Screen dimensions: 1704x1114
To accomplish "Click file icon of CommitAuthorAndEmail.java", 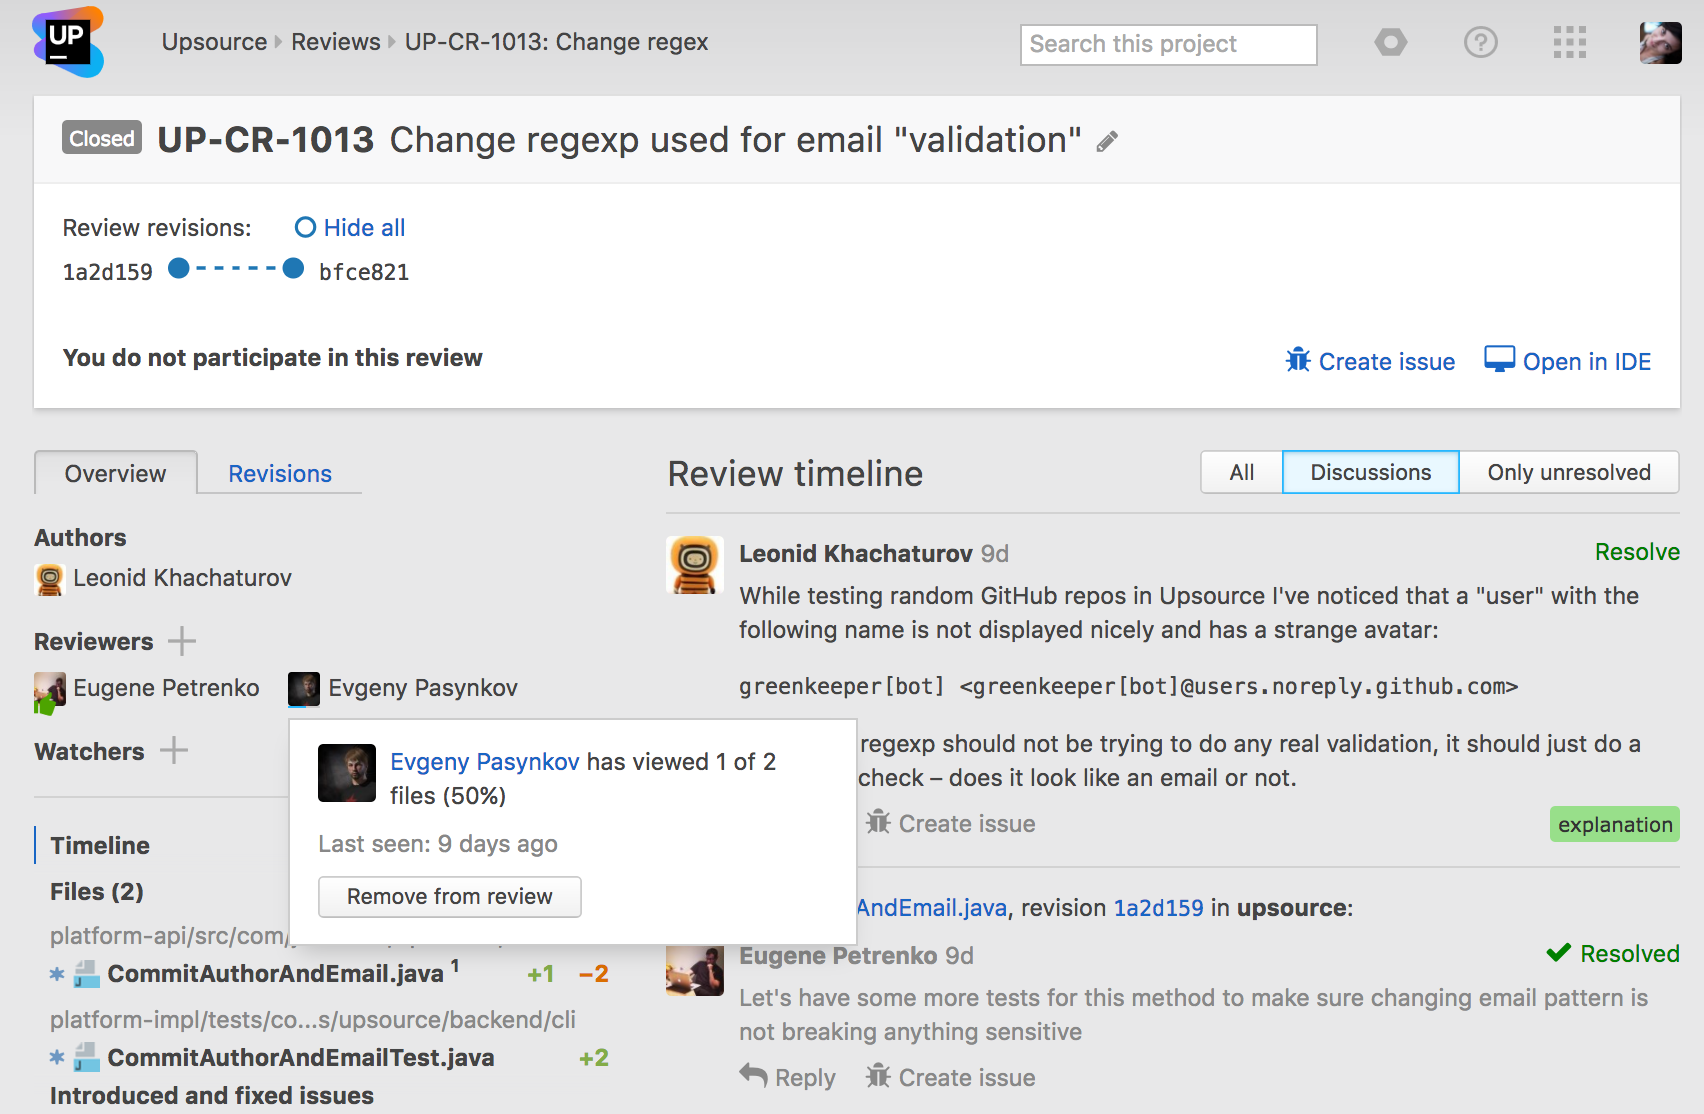I will tap(87, 973).
